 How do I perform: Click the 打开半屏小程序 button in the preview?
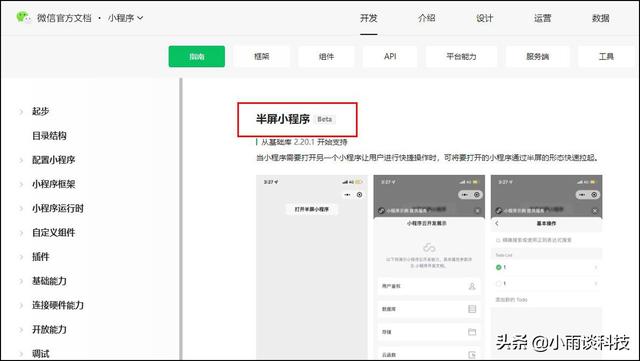pos(312,209)
